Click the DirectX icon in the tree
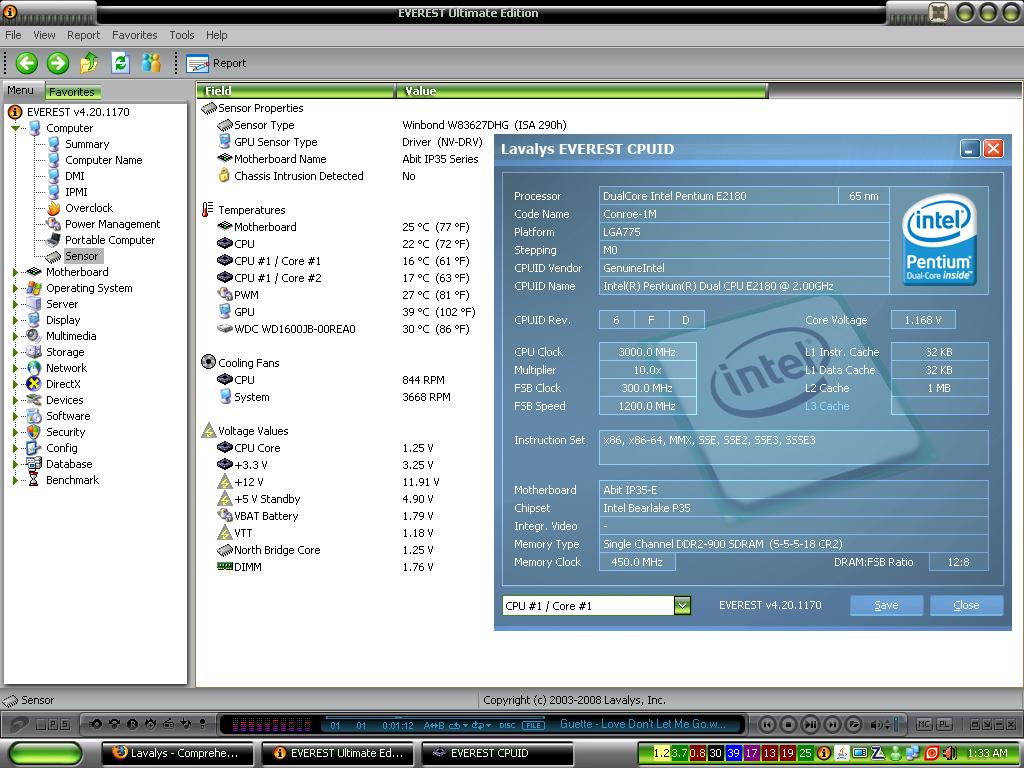The width and height of the screenshot is (1024, 768). tap(34, 384)
